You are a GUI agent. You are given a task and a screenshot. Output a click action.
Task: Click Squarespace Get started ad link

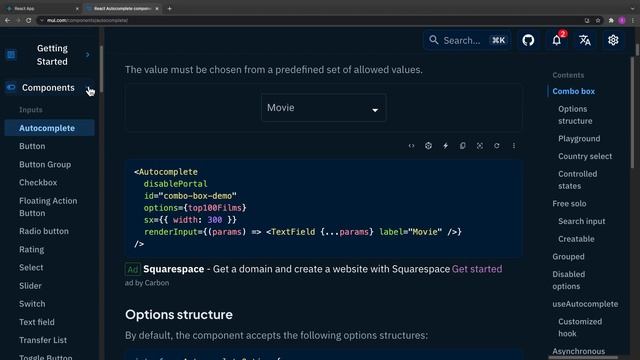[477, 269]
